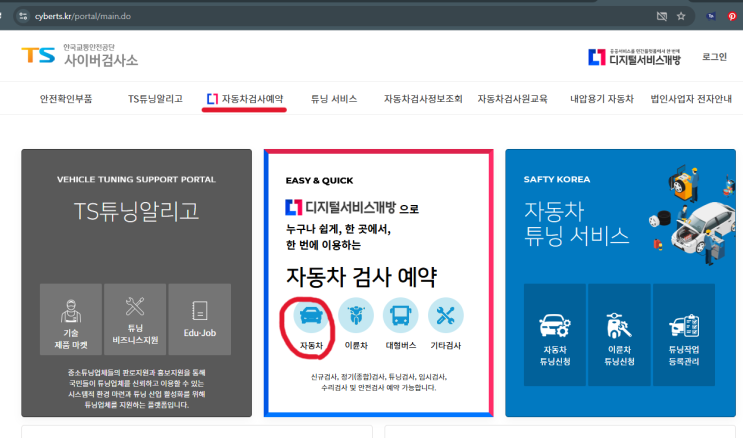Open 자동차 튜닝신청 tile
This screenshot has height=438, width=743.
coord(555,335)
